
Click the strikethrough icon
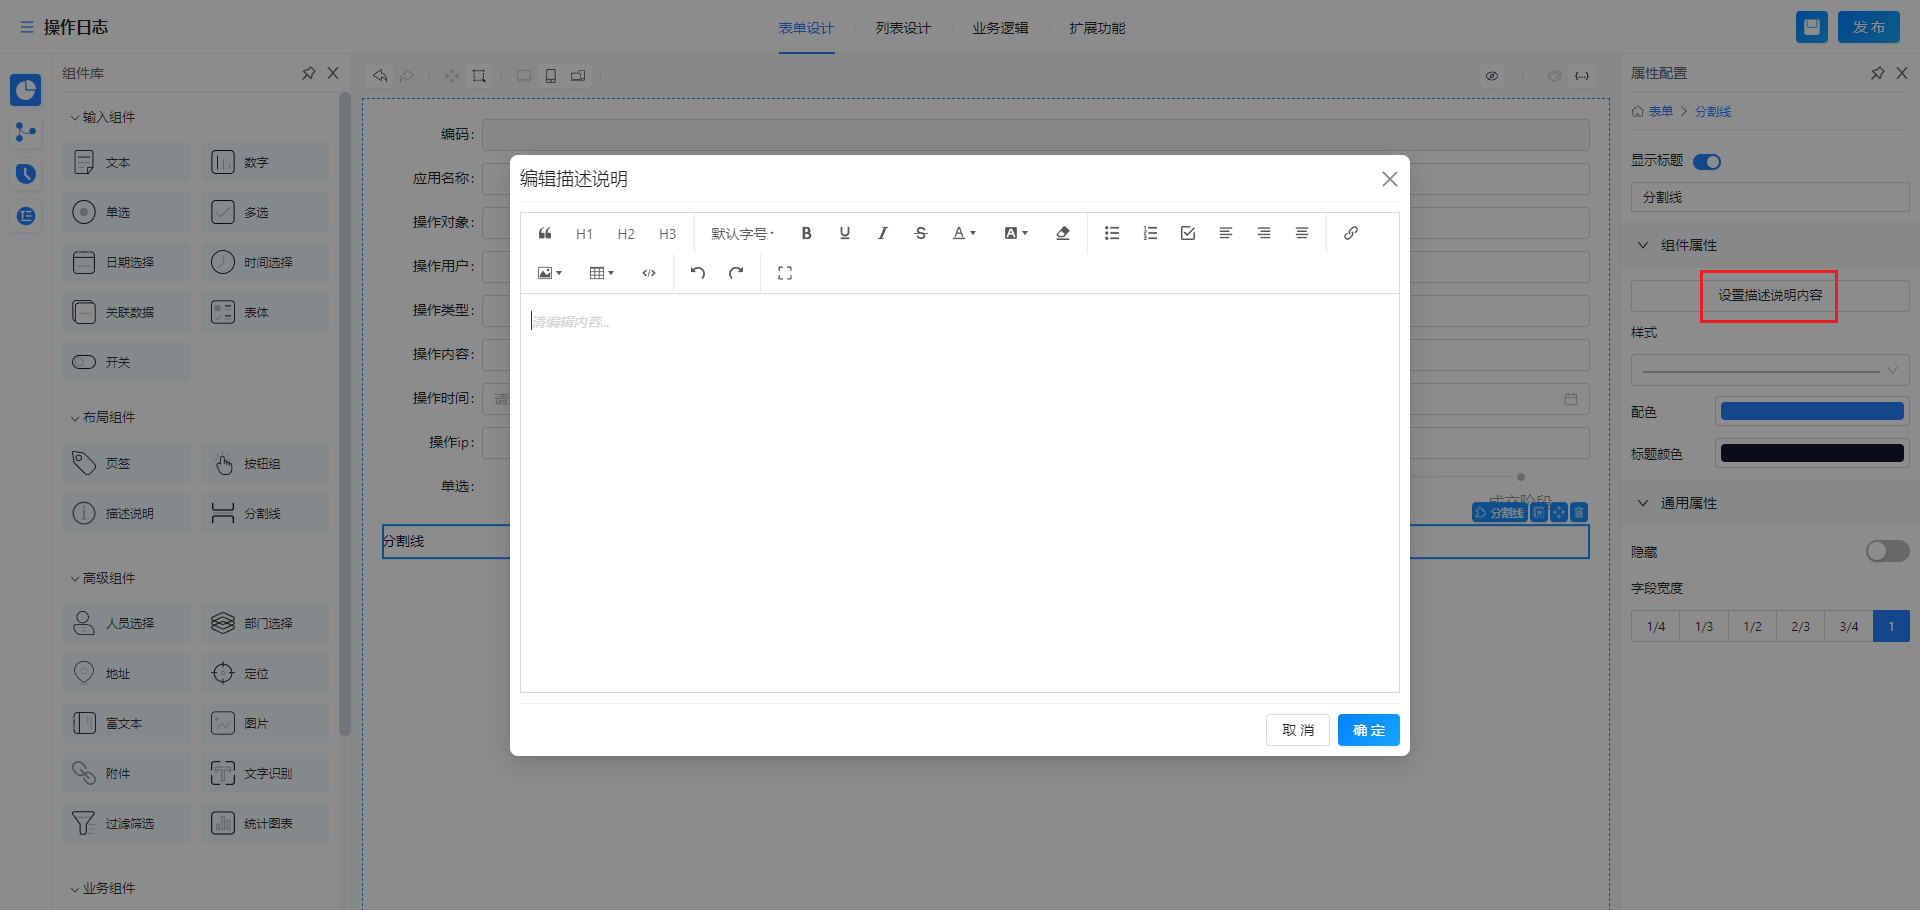click(921, 233)
